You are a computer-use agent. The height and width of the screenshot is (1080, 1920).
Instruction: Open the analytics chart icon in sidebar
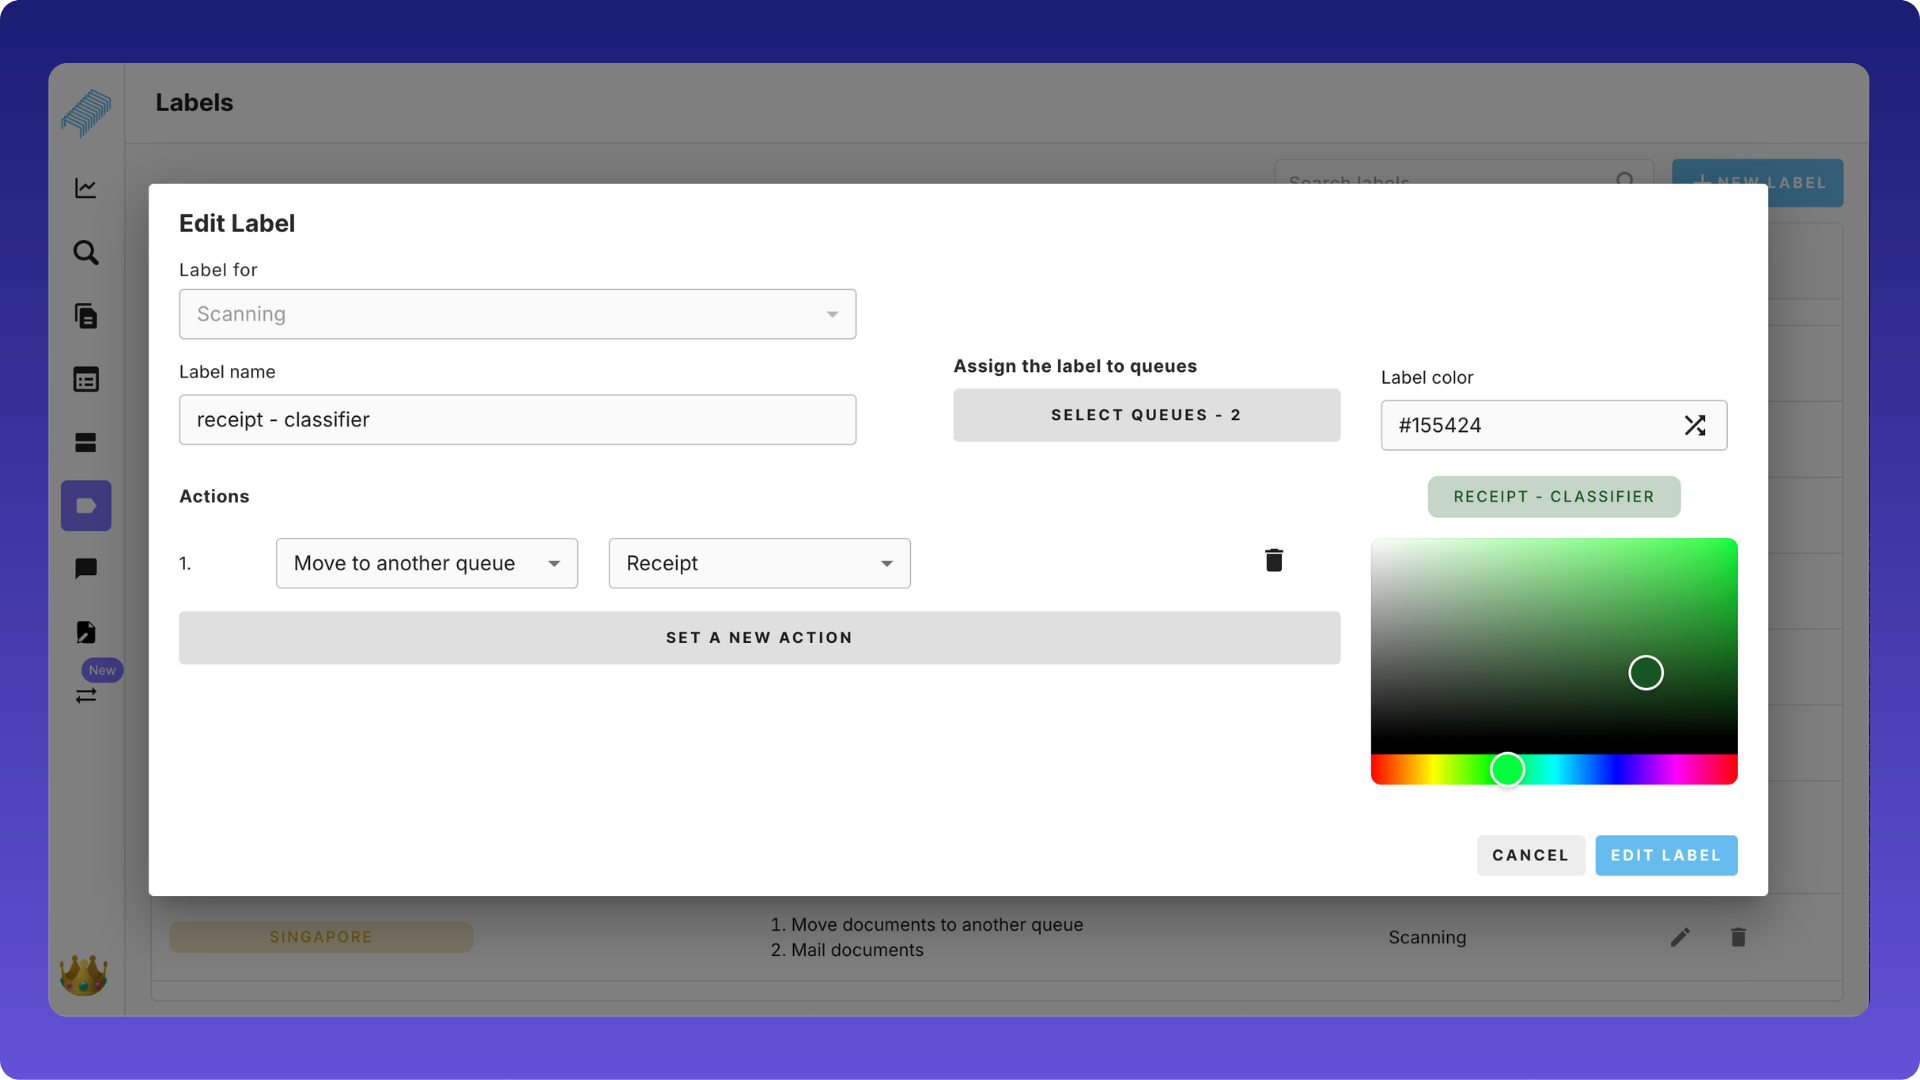click(86, 188)
